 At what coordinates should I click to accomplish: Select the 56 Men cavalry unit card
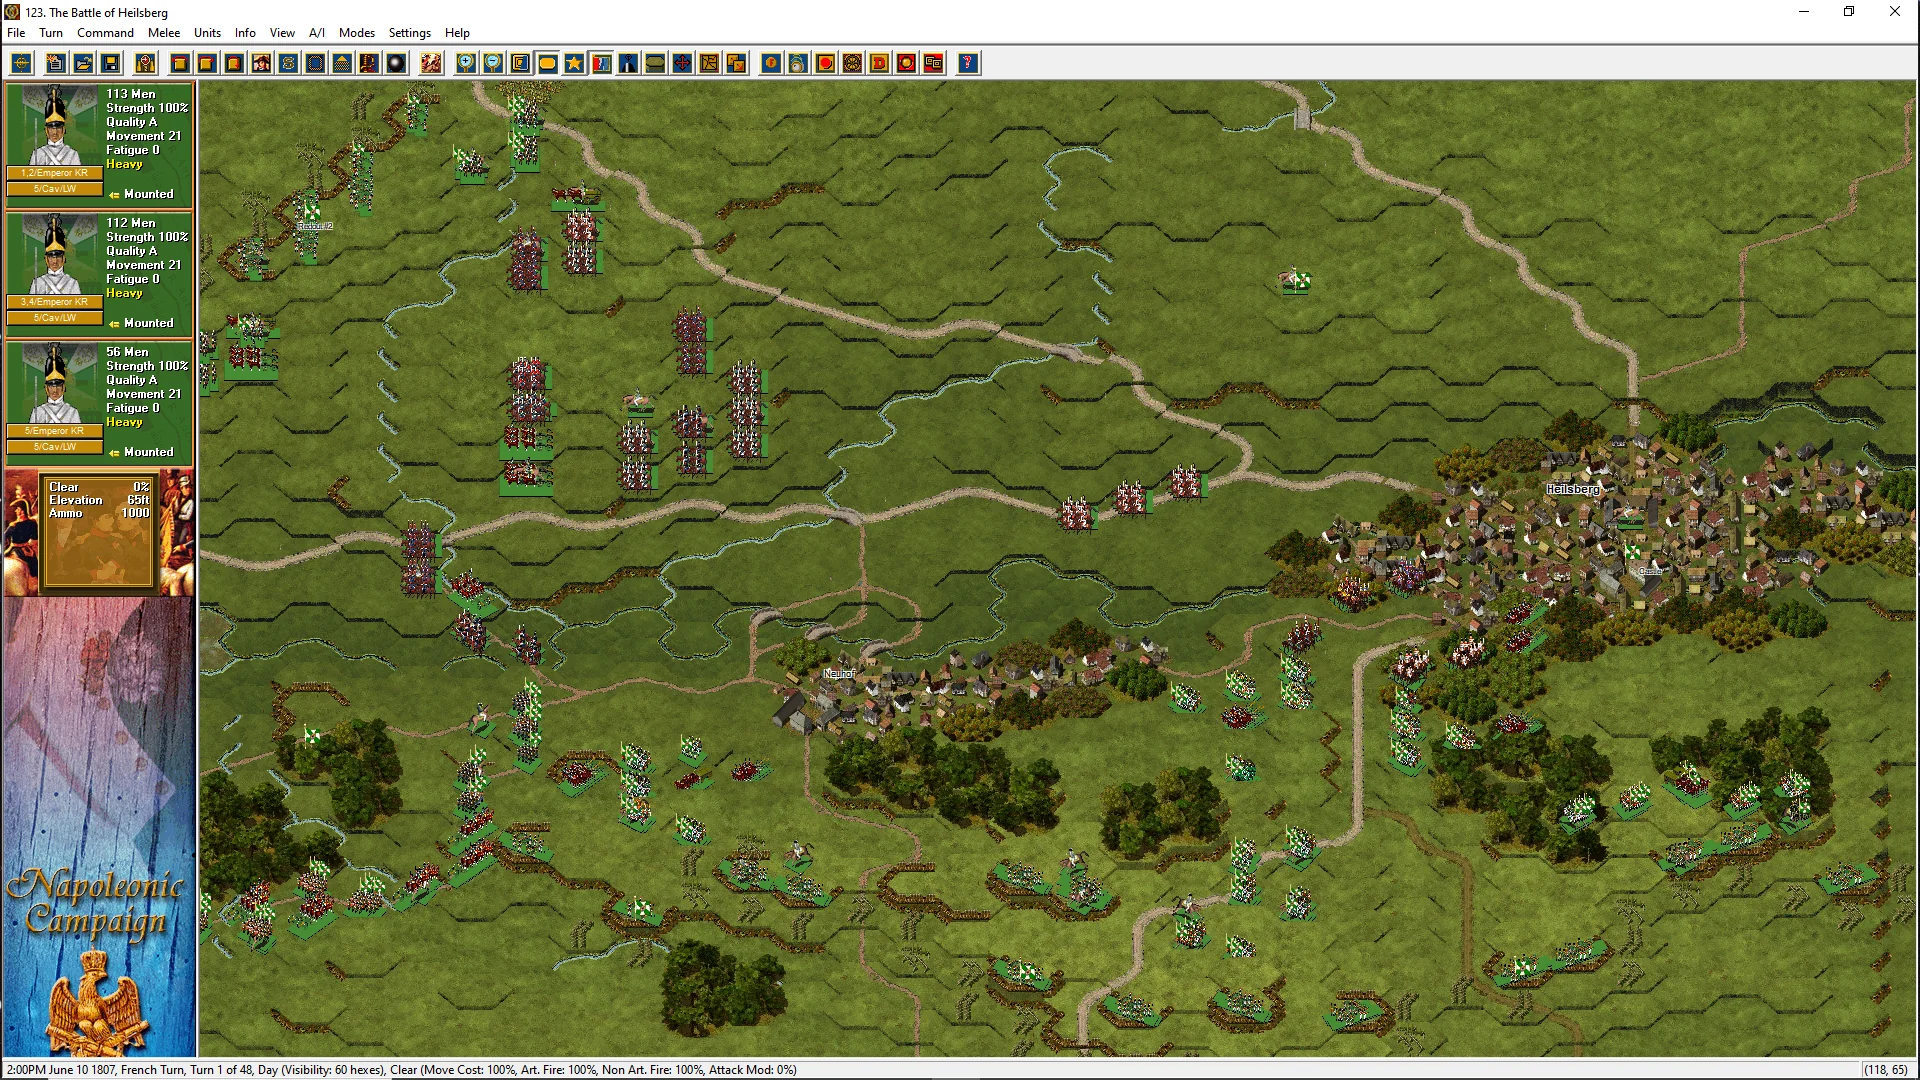coord(99,402)
